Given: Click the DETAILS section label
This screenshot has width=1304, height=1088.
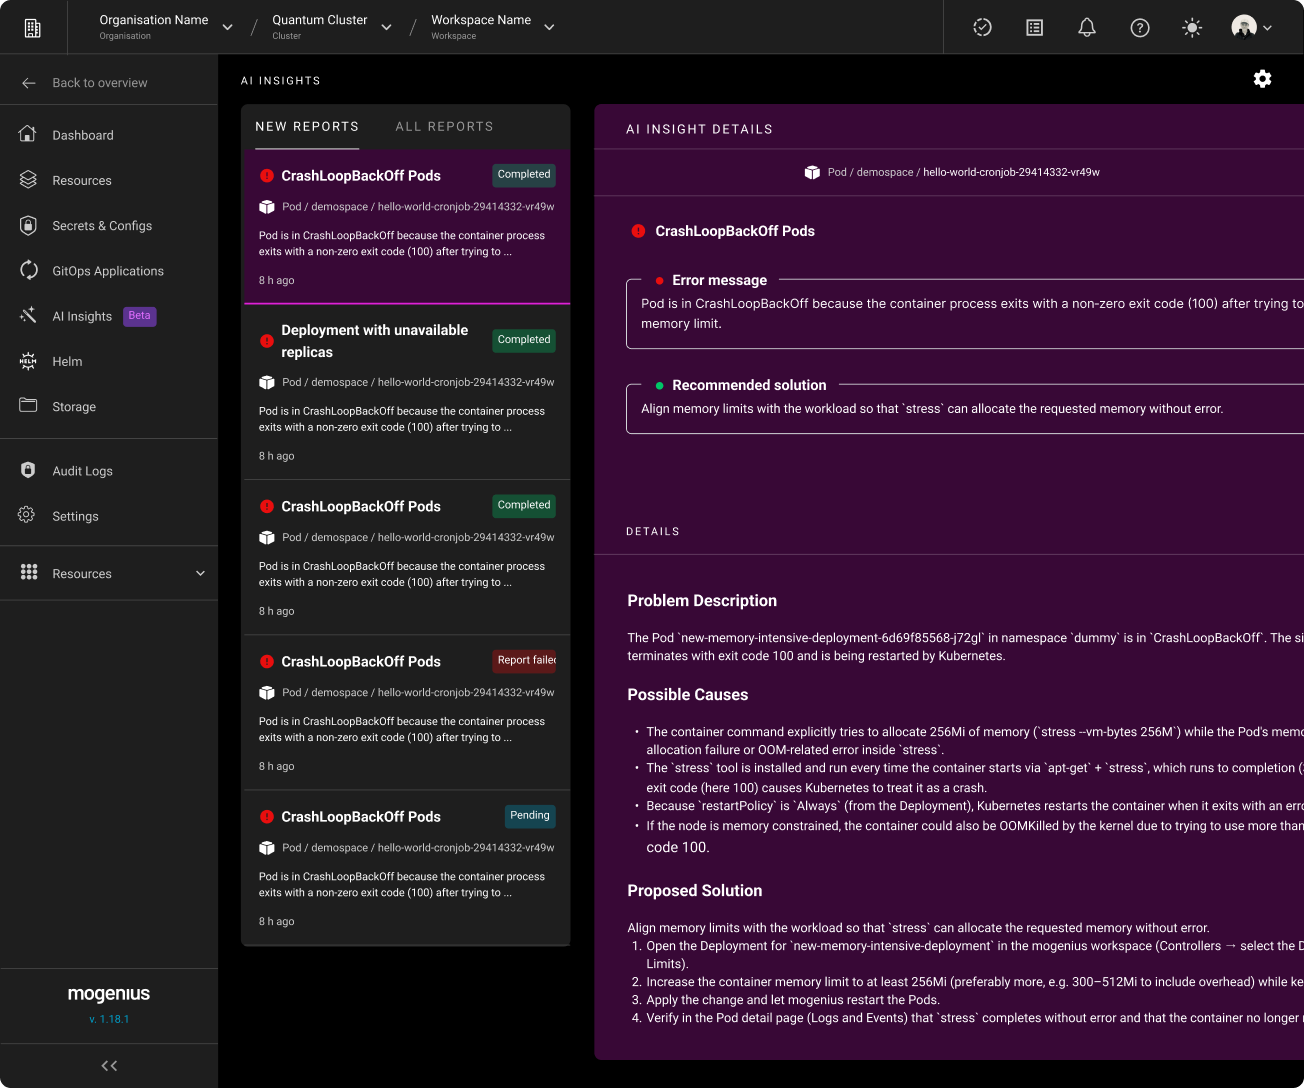Looking at the screenshot, I should 653,532.
